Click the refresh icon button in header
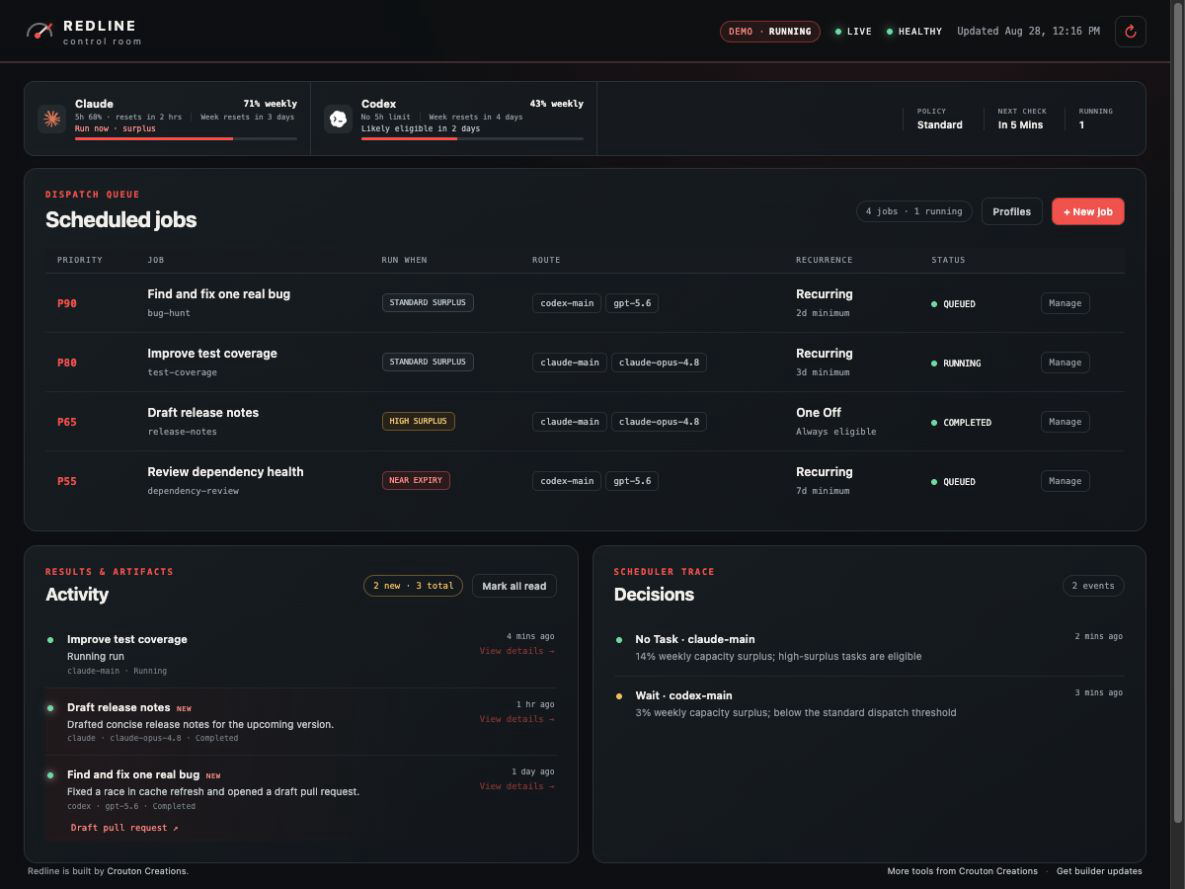 pyautogui.click(x=1131, y=32)
